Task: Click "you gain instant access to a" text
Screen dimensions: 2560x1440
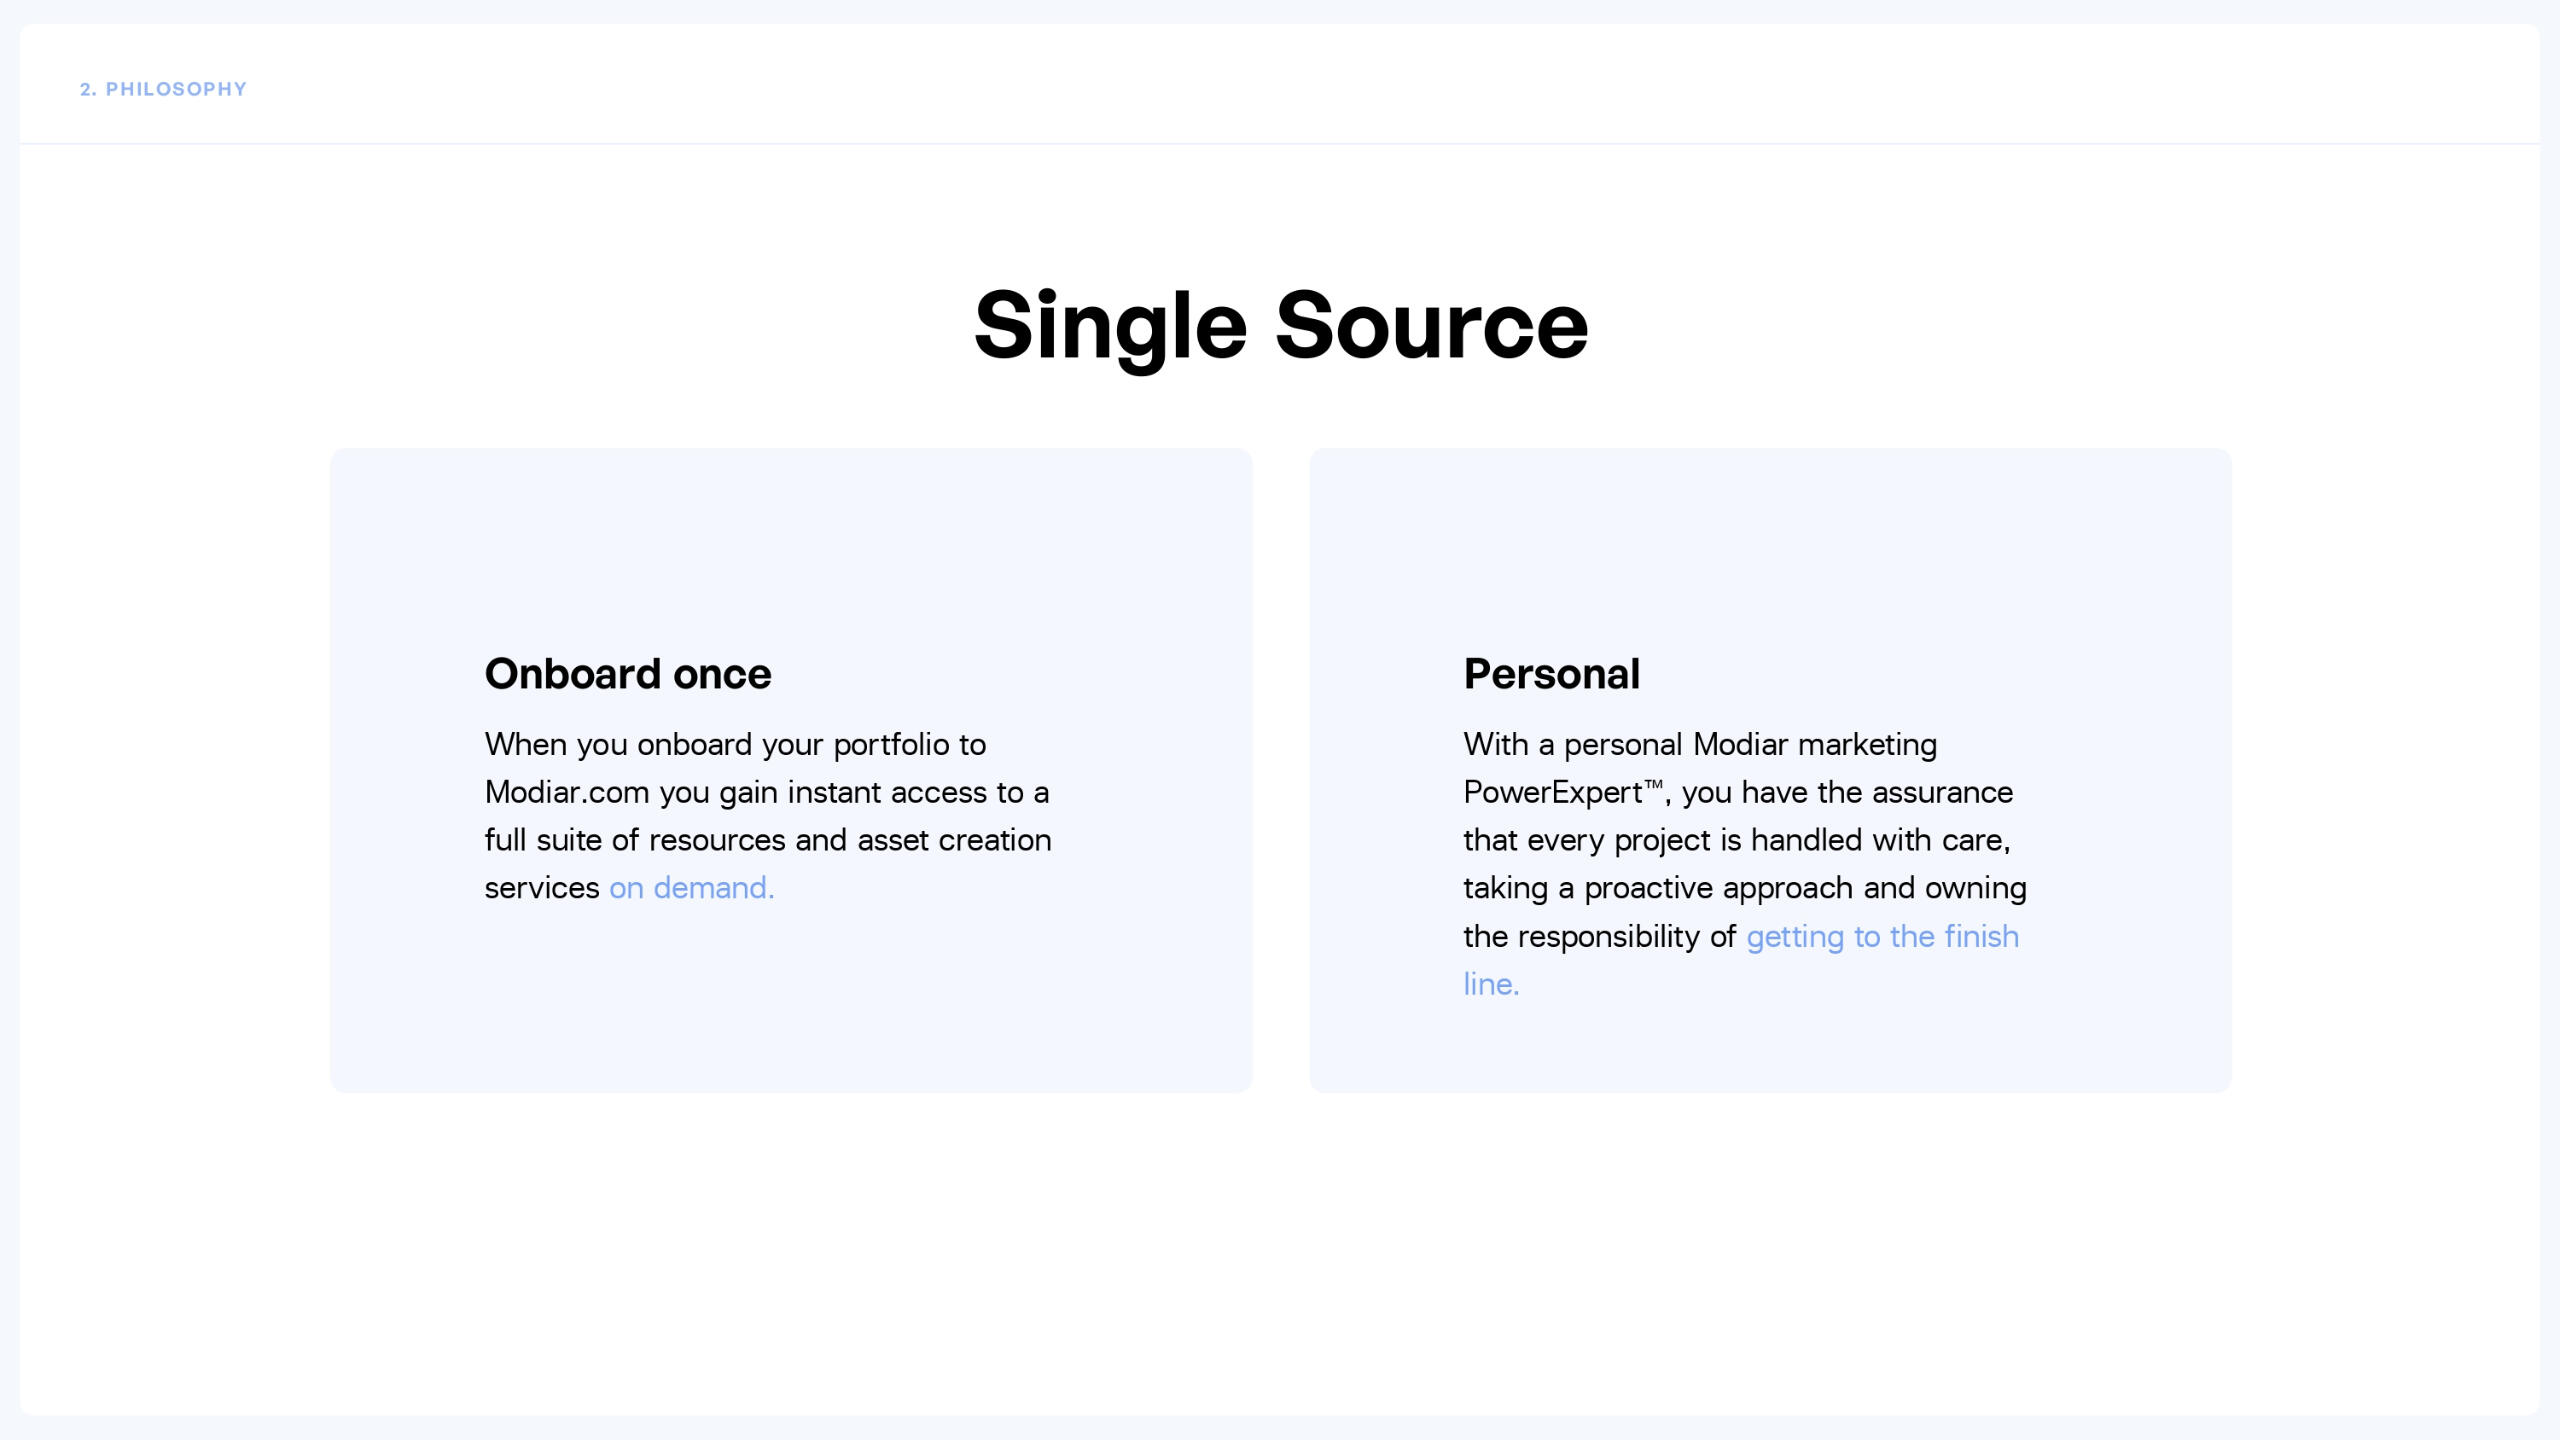Action: pyautogui.click(x=854, y=792)
